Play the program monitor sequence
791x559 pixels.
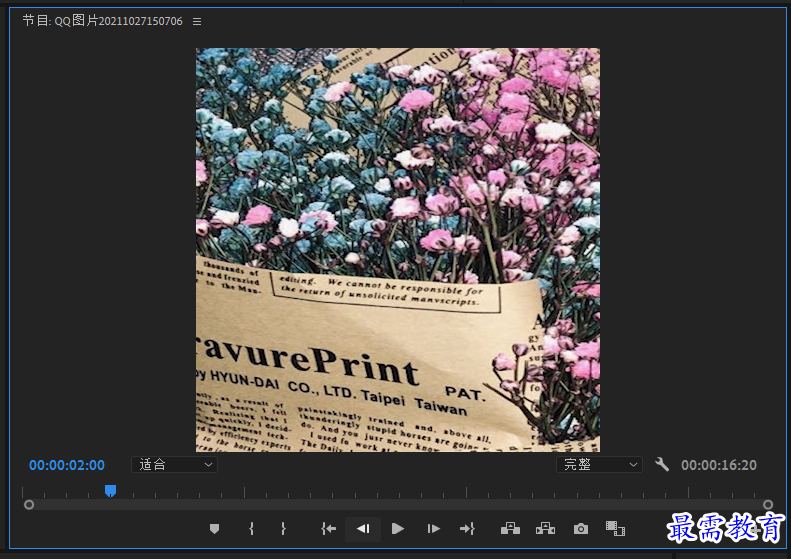coord(398,529)
